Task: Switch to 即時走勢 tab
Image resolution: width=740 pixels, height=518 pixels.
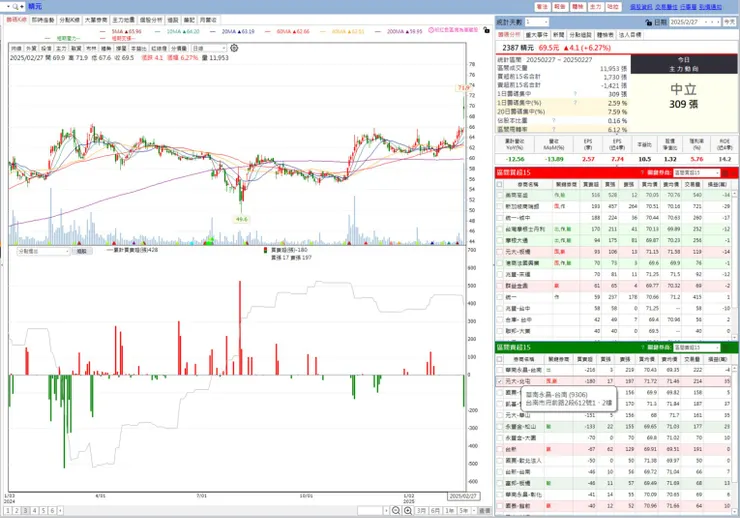Action: coord(43,20)
